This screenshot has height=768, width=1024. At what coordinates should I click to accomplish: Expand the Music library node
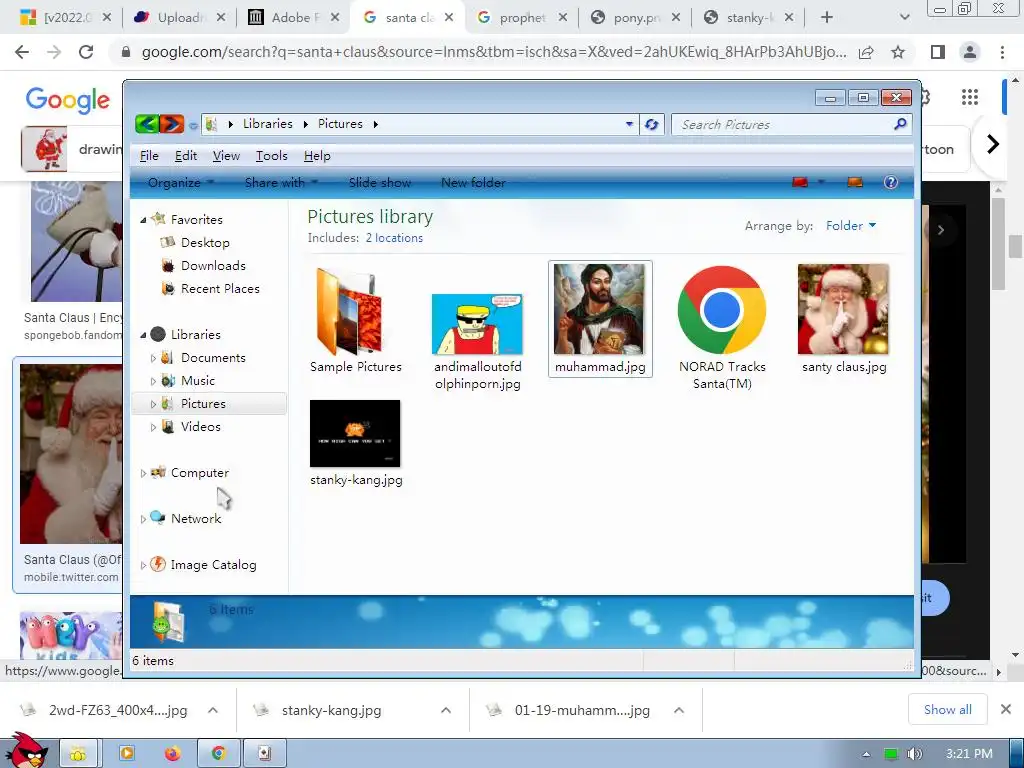pos(153,381)
